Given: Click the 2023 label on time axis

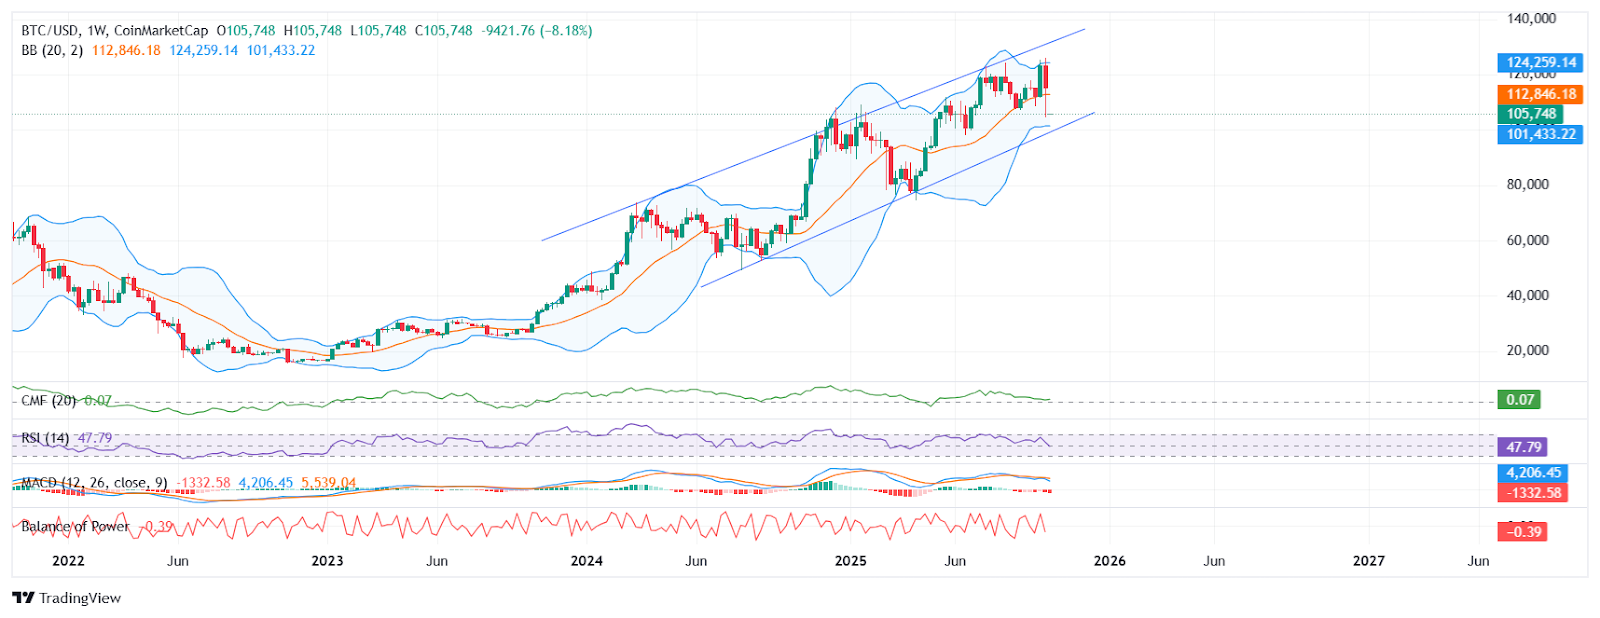Looking at the screenshot, I should pos(327,561).
